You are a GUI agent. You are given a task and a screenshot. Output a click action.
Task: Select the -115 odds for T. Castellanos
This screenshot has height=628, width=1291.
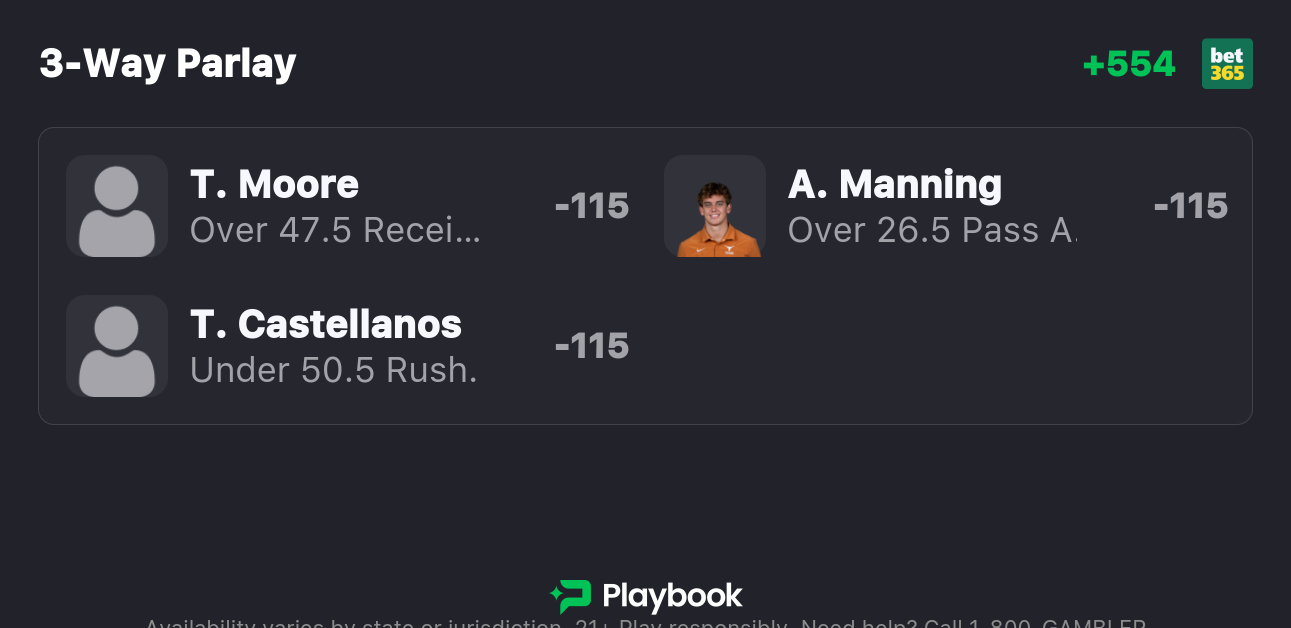[591, 346]
